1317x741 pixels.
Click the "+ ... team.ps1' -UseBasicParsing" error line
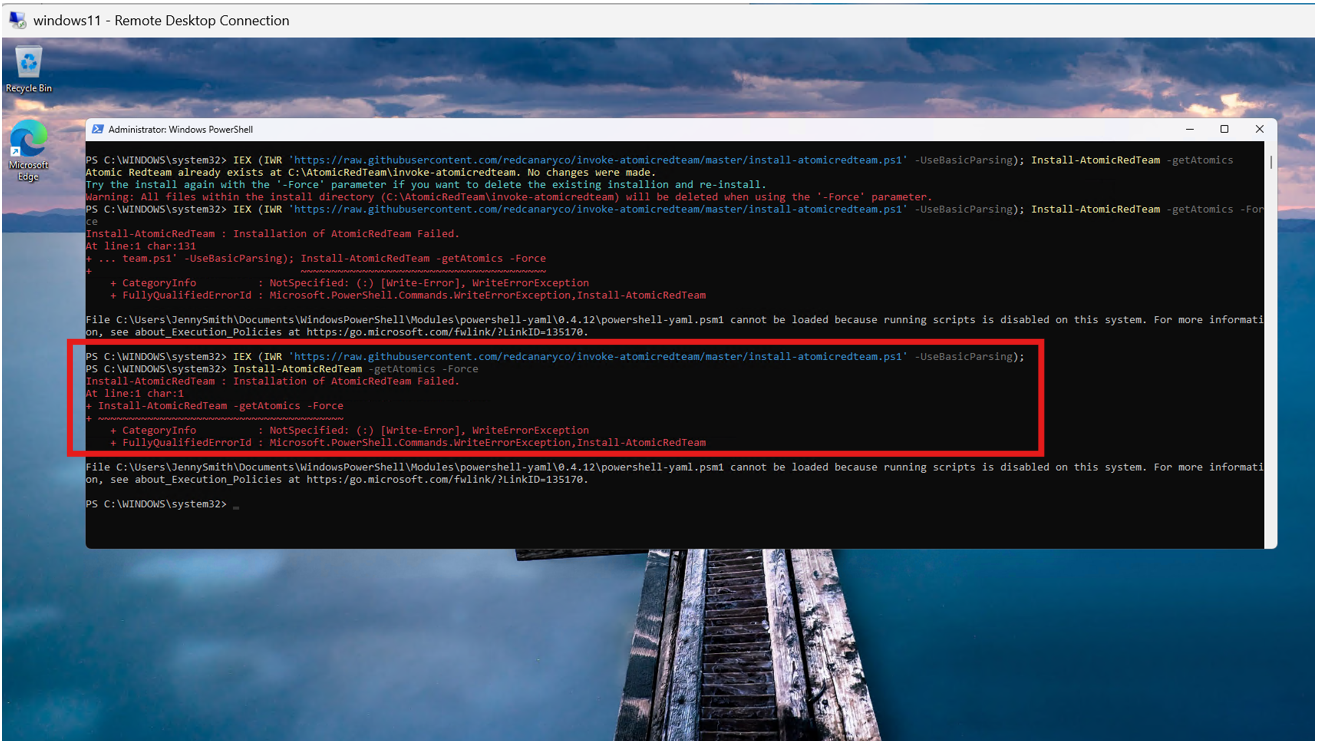[x=316, y=258]
